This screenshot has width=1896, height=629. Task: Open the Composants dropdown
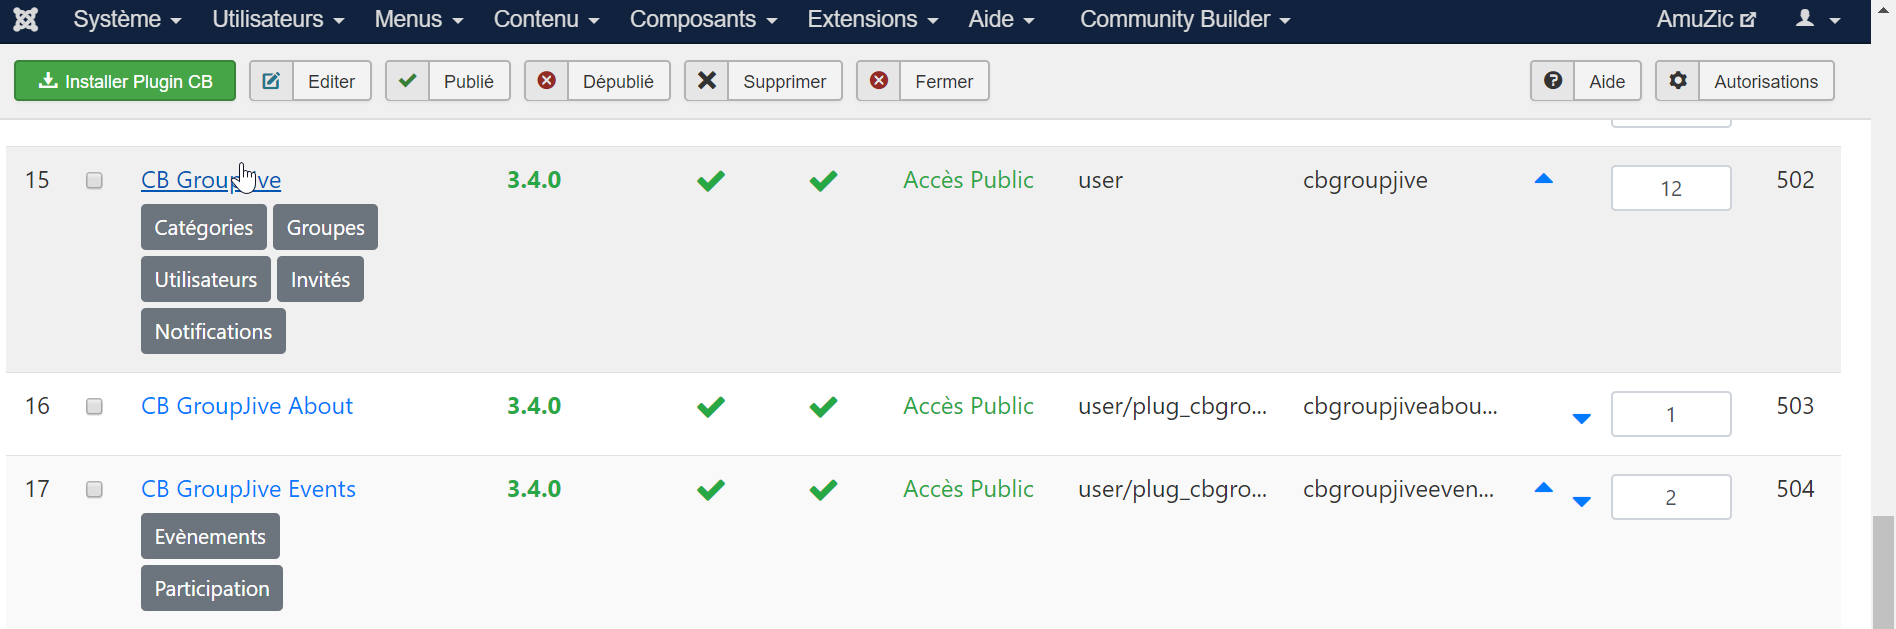tap(703, 19)
